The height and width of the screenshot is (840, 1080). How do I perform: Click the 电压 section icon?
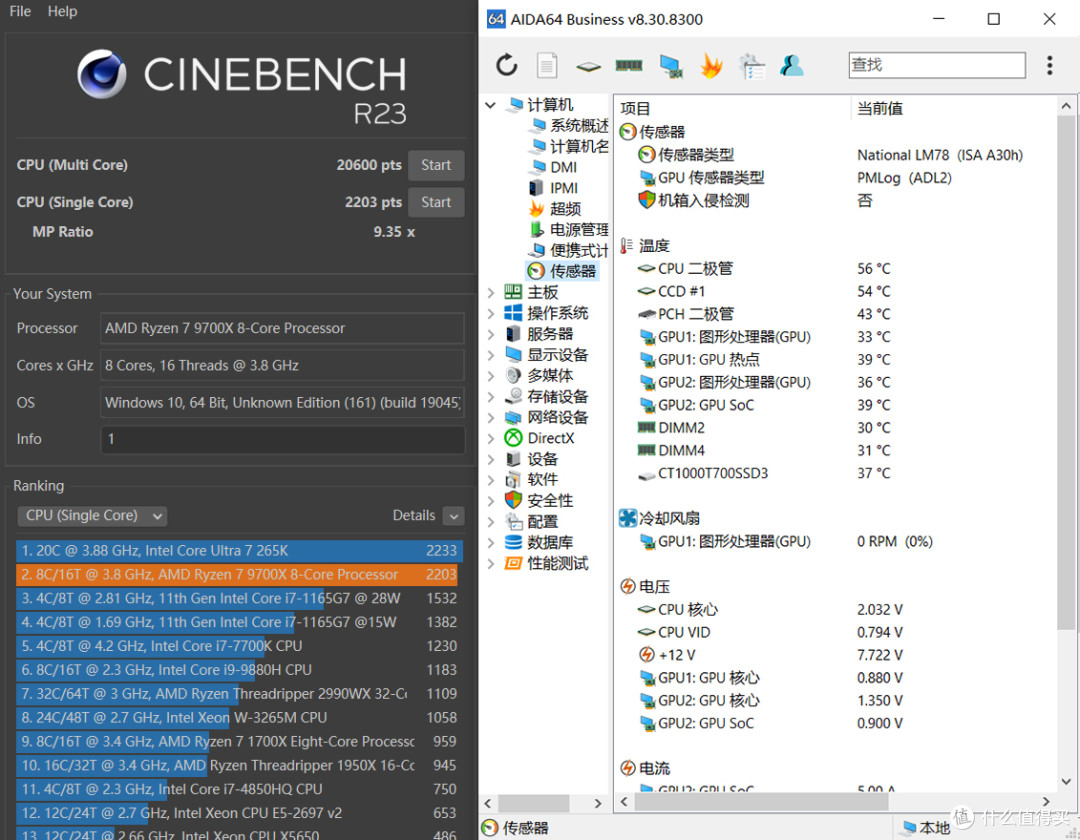(x=627, y=586)
